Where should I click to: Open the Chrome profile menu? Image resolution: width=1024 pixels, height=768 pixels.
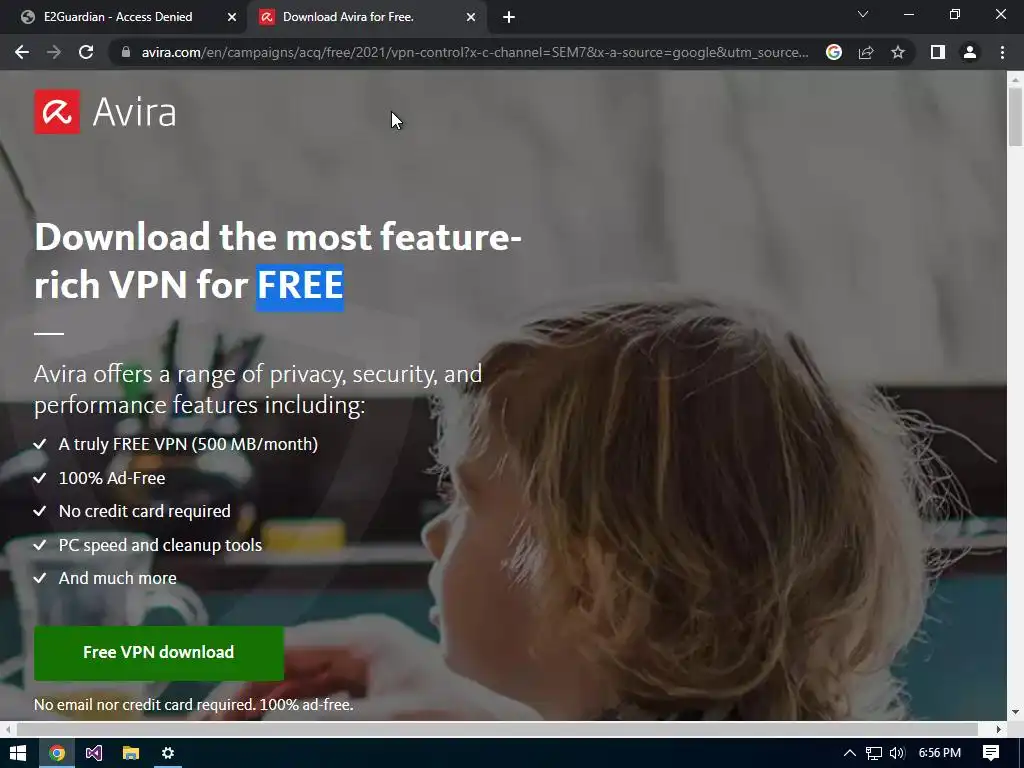tap(970, 52)
